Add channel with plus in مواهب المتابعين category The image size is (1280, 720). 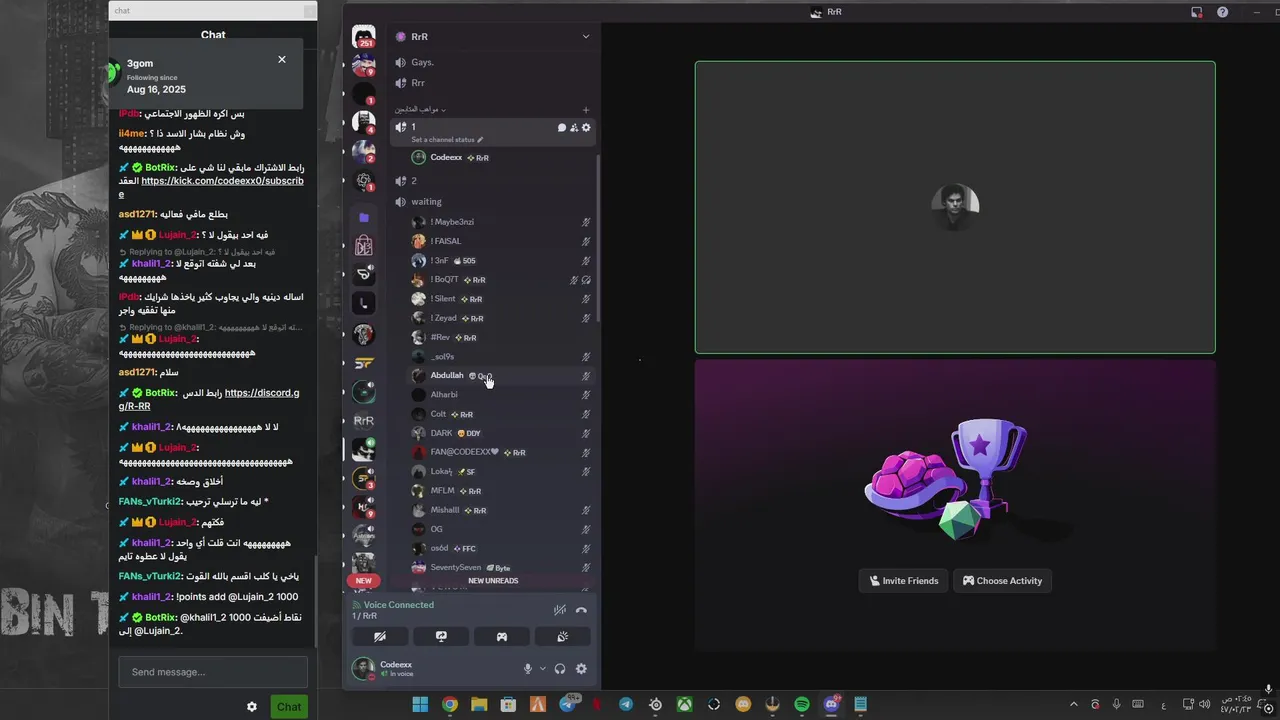tap(586, 110)
